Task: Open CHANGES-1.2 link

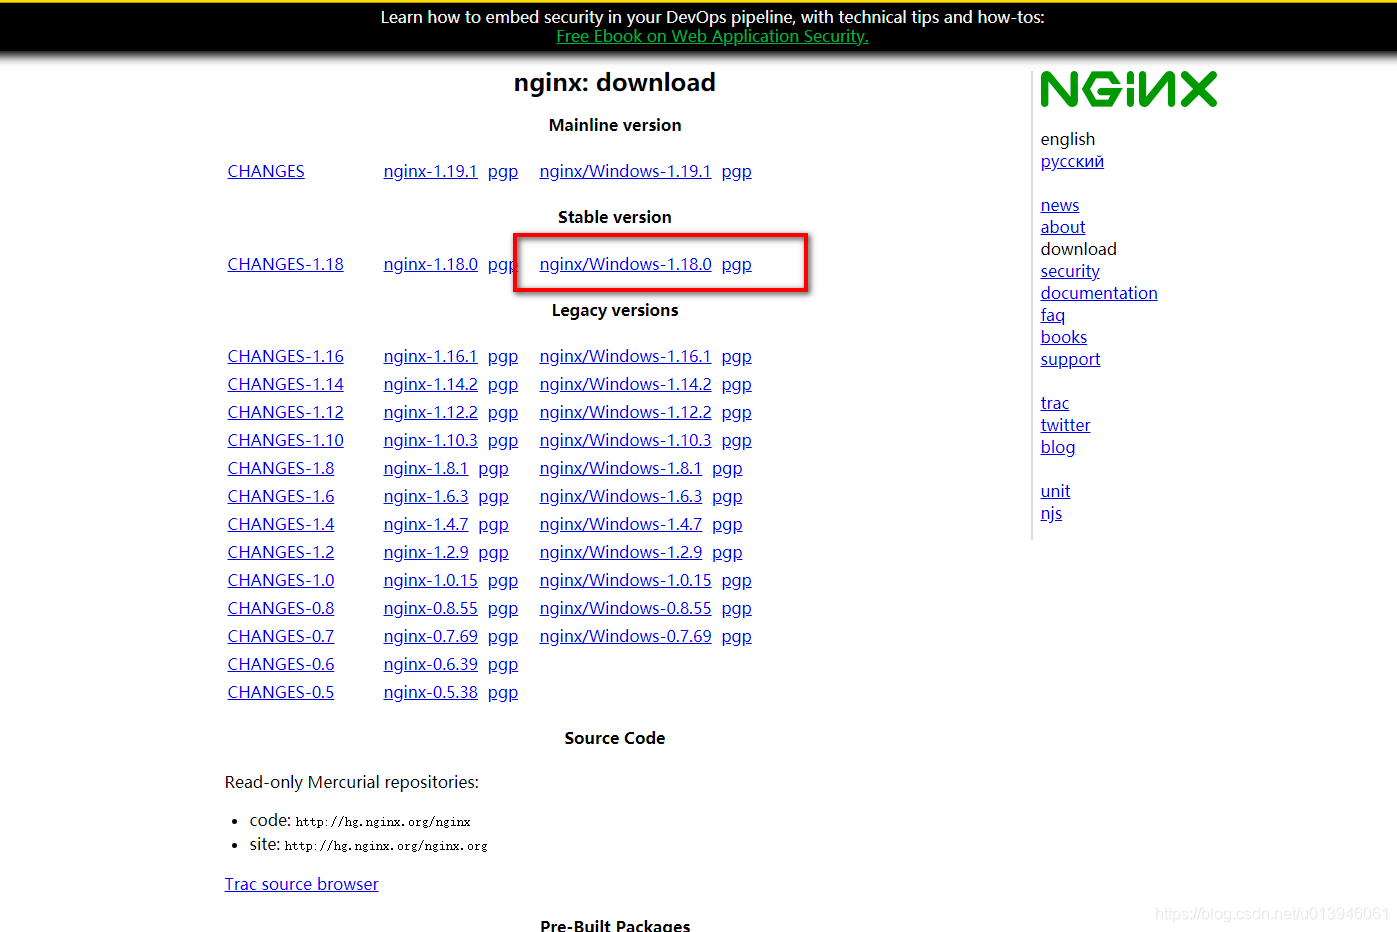Action: coord(280,552)
